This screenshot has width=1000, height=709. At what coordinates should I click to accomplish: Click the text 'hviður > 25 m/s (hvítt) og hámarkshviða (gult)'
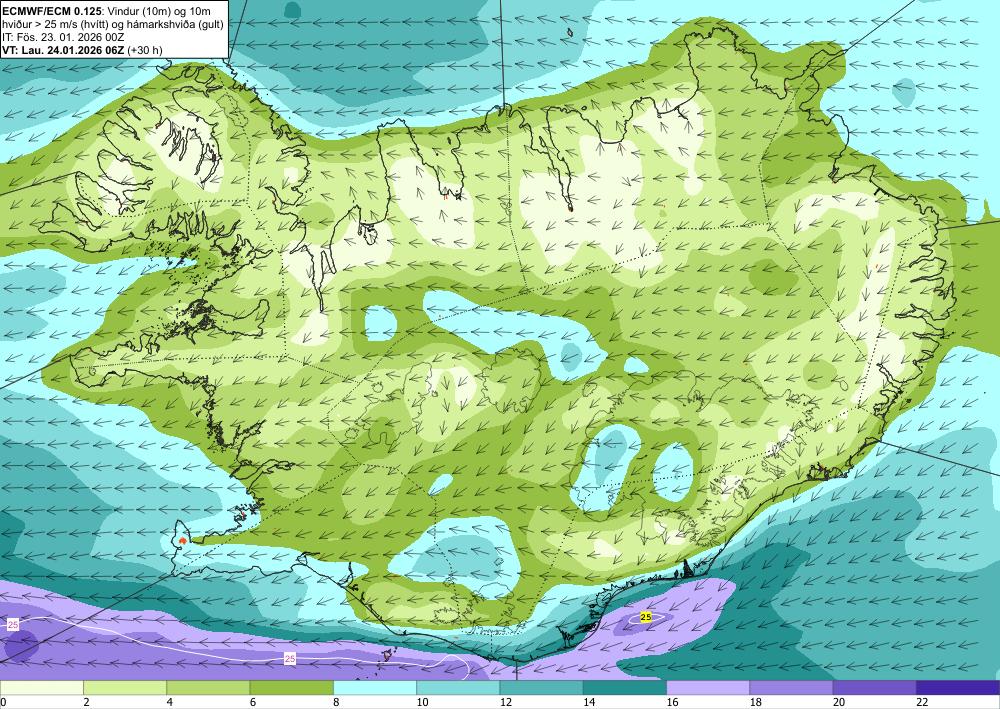(113, 24)
